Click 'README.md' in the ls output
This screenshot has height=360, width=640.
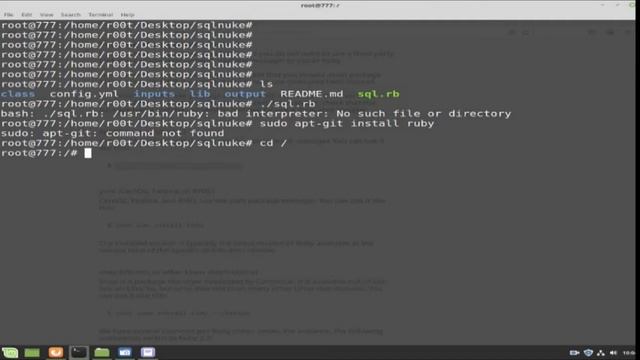click(x=312, y=94)
